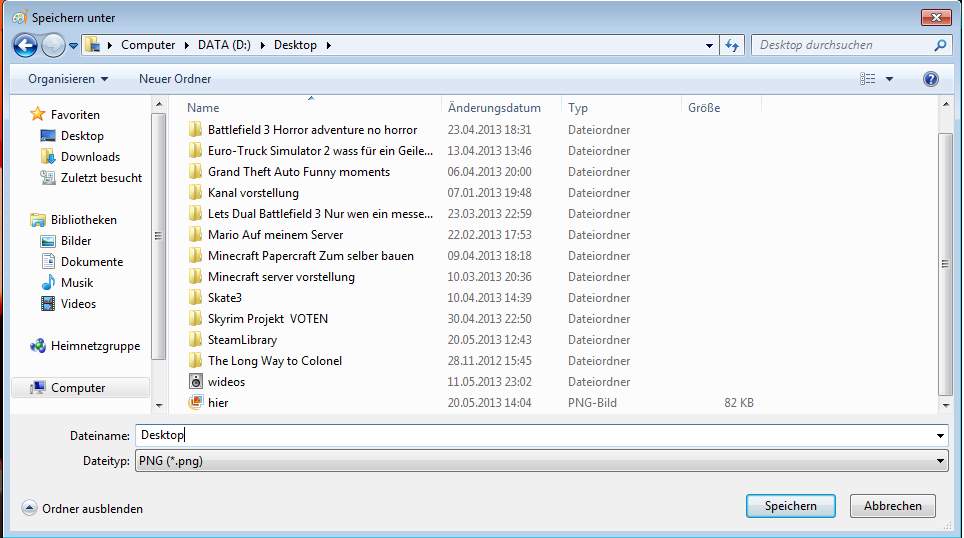Open the Dateiname history dropdown arrow
964x538 pixels.
tap(940, 436)
